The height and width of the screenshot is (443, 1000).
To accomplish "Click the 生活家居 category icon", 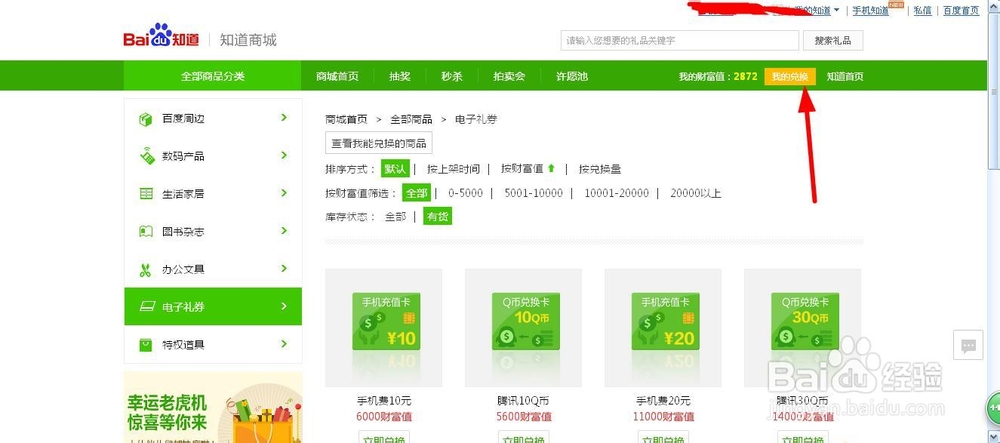I will (x=146, y=194).
